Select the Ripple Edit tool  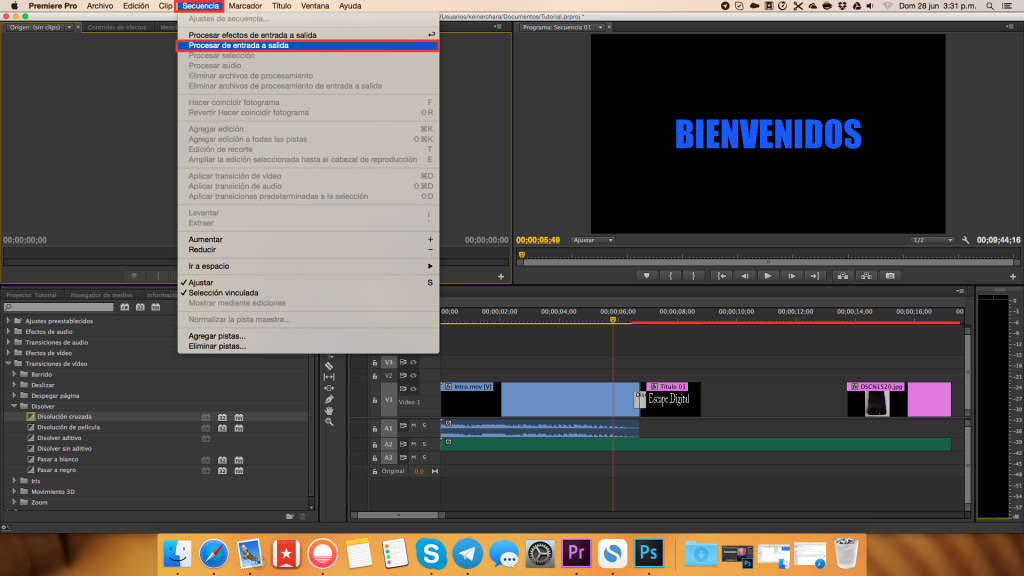coord(330,377)
